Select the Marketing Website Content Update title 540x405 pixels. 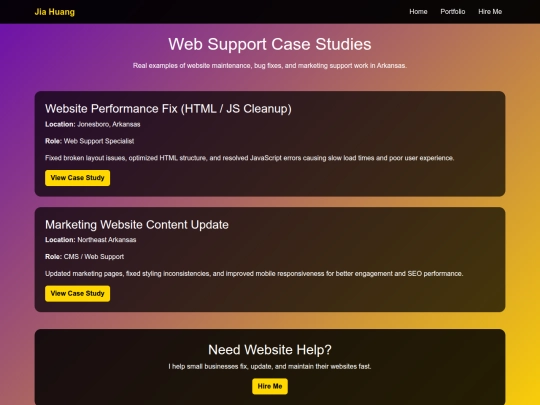click(137, 225)
